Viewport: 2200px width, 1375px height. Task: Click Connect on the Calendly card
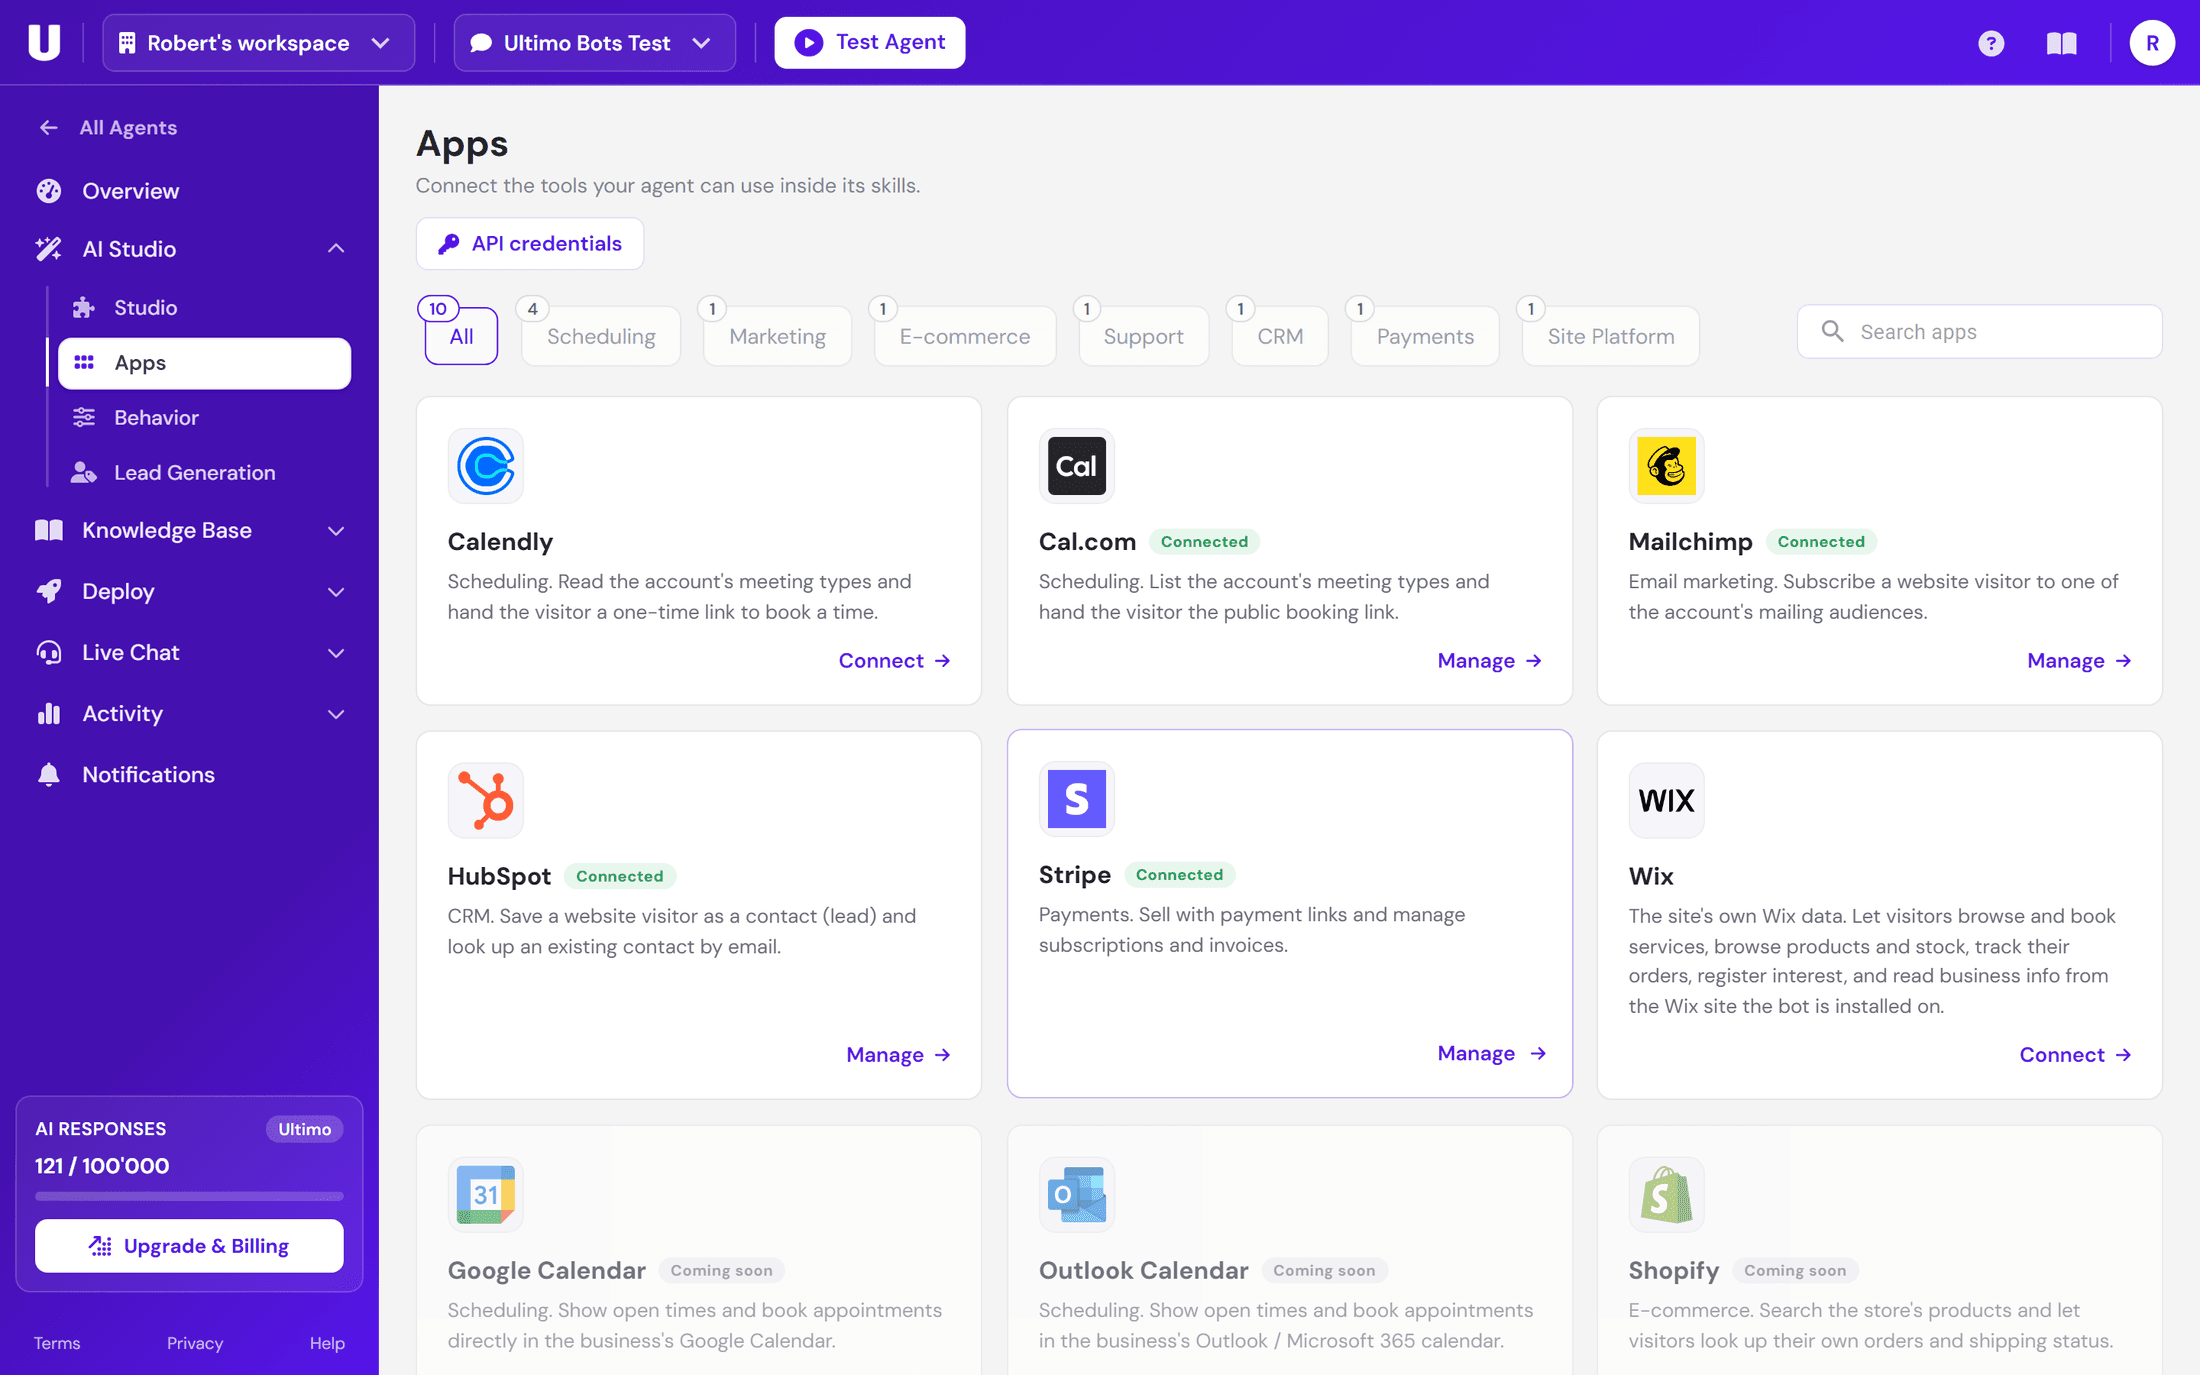tap(894, 661)
